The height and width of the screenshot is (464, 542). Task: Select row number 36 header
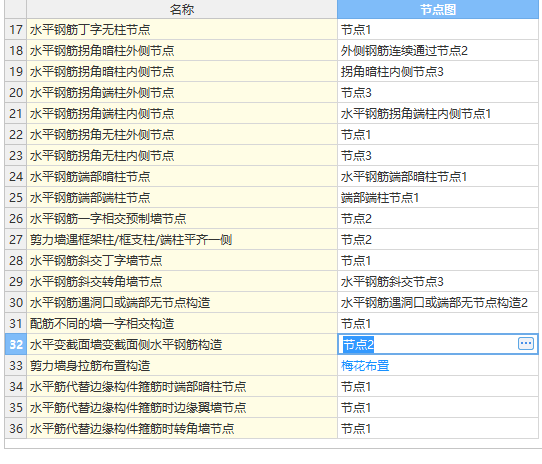pos(16,429)
